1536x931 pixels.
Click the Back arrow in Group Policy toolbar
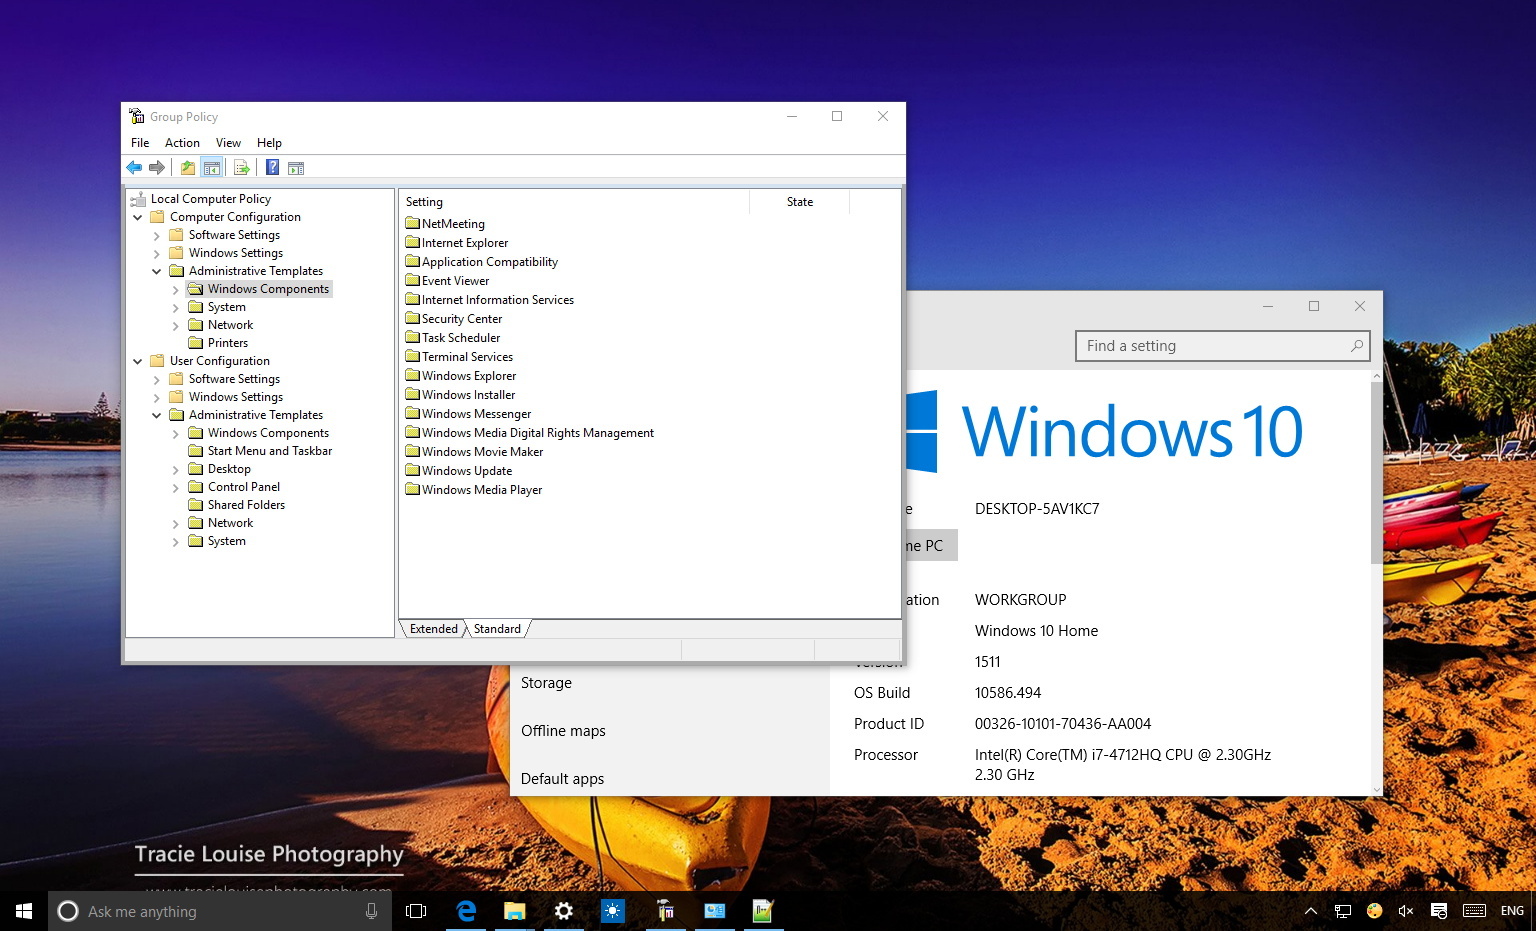(134, 168)
